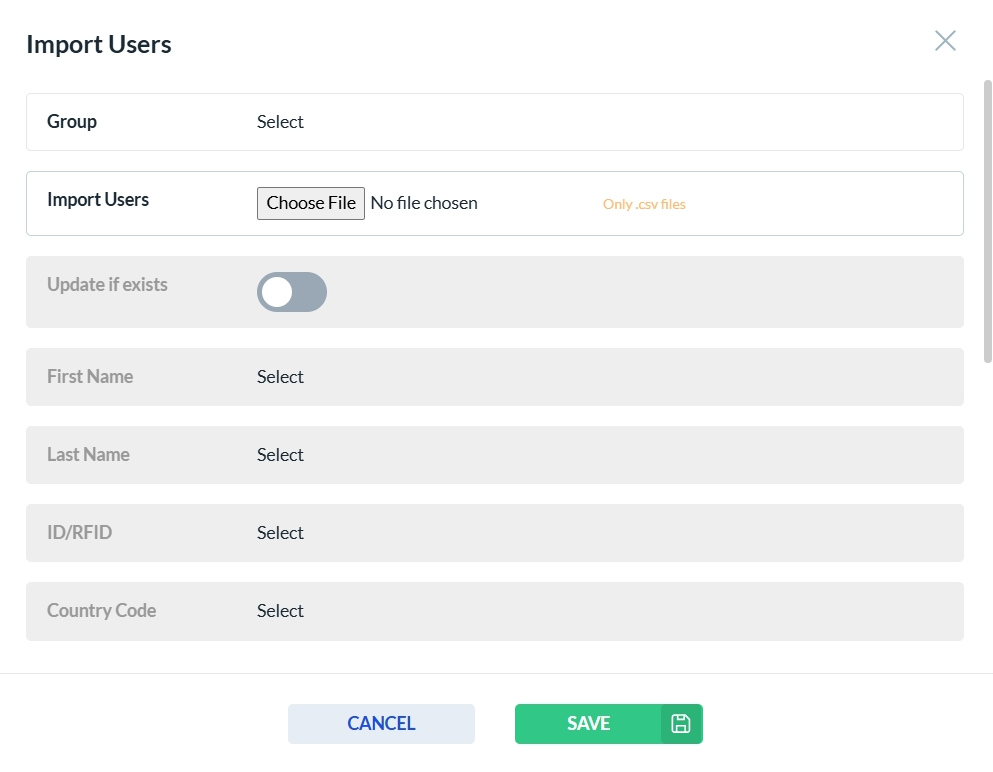Click the floppy disk save icon

[681, 724]
